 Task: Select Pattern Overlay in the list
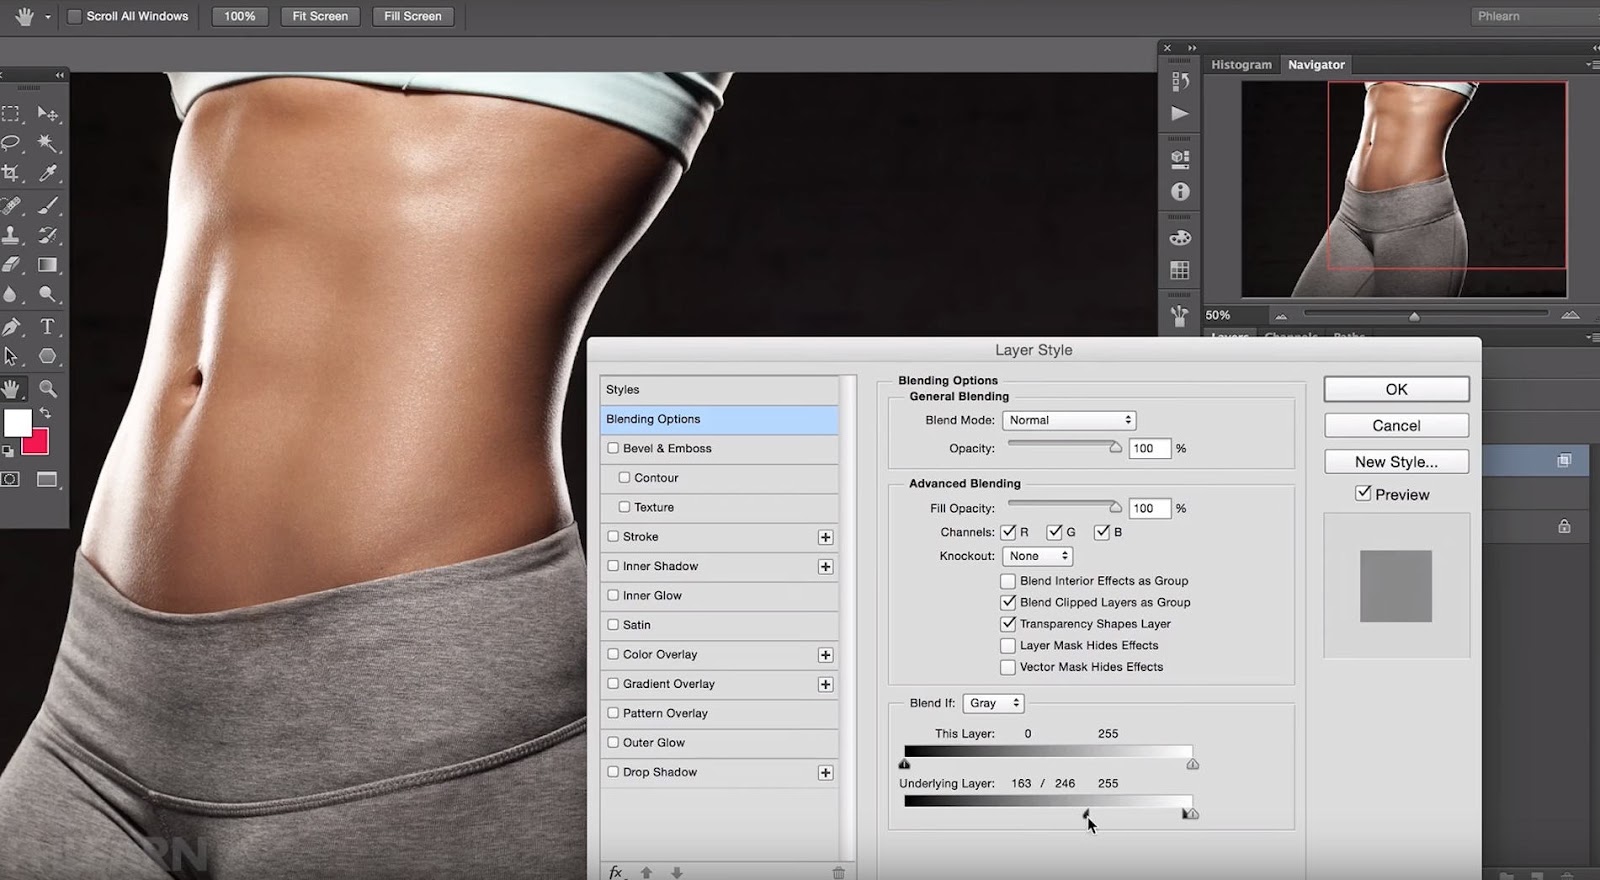(719, 713)
